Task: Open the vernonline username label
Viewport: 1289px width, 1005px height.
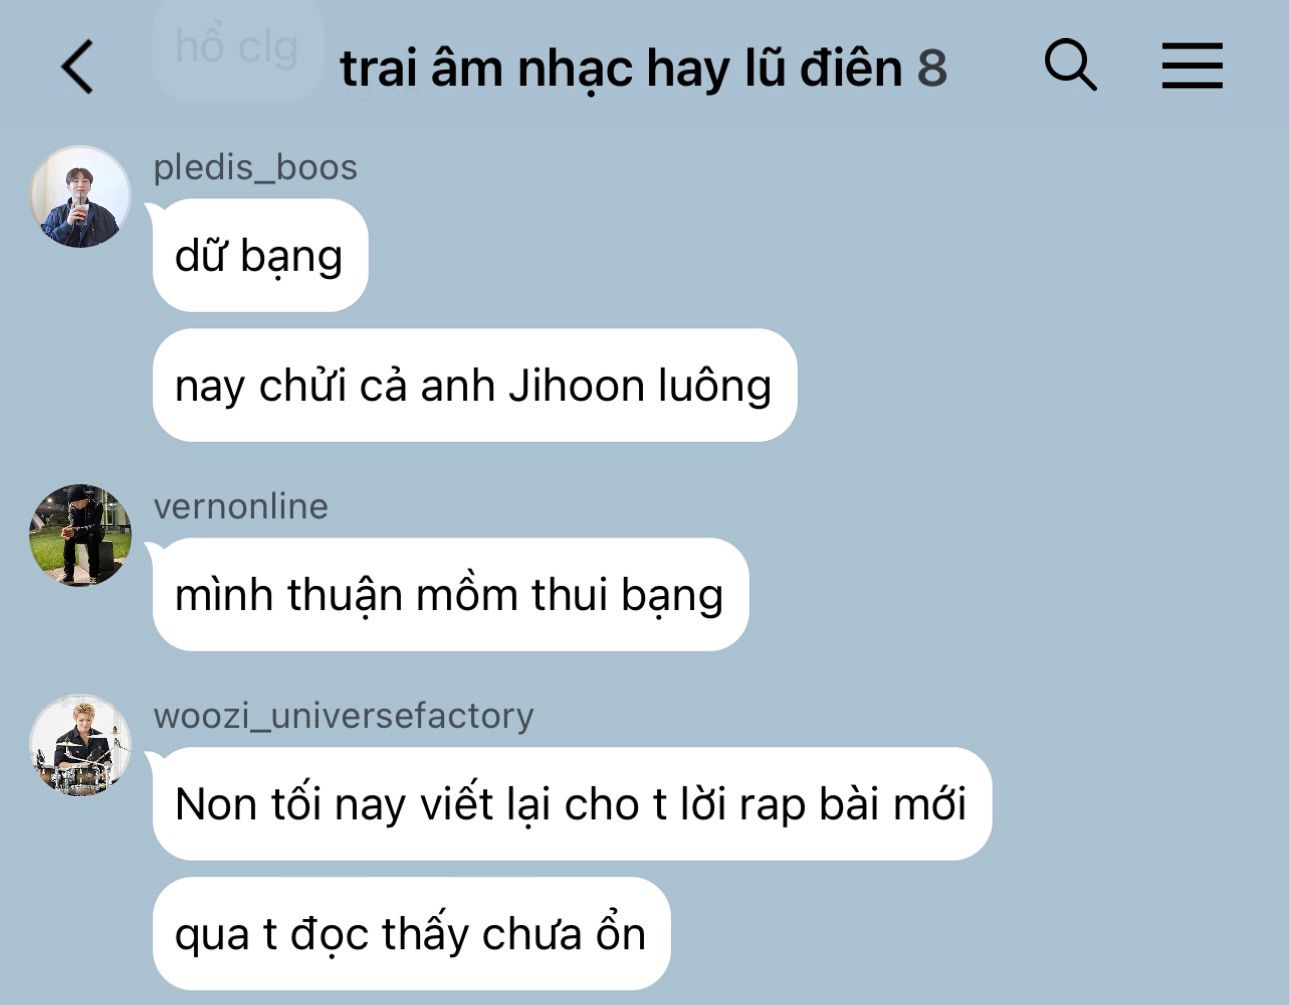Action: point(240,506)
